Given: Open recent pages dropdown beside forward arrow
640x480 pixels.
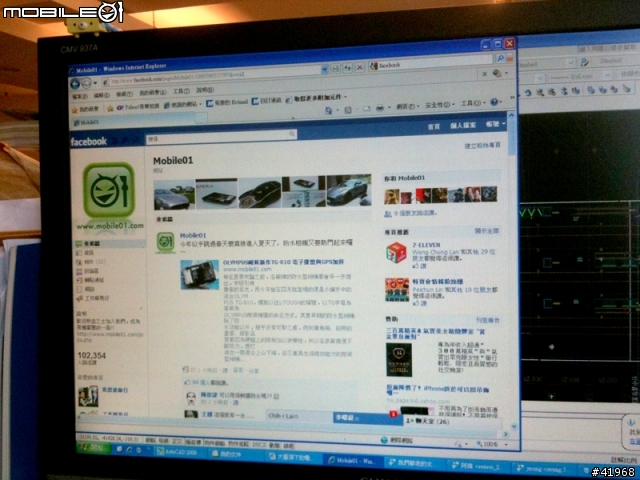Looking at the screenshot, I should pyautogui.click(x=95, y=83).
